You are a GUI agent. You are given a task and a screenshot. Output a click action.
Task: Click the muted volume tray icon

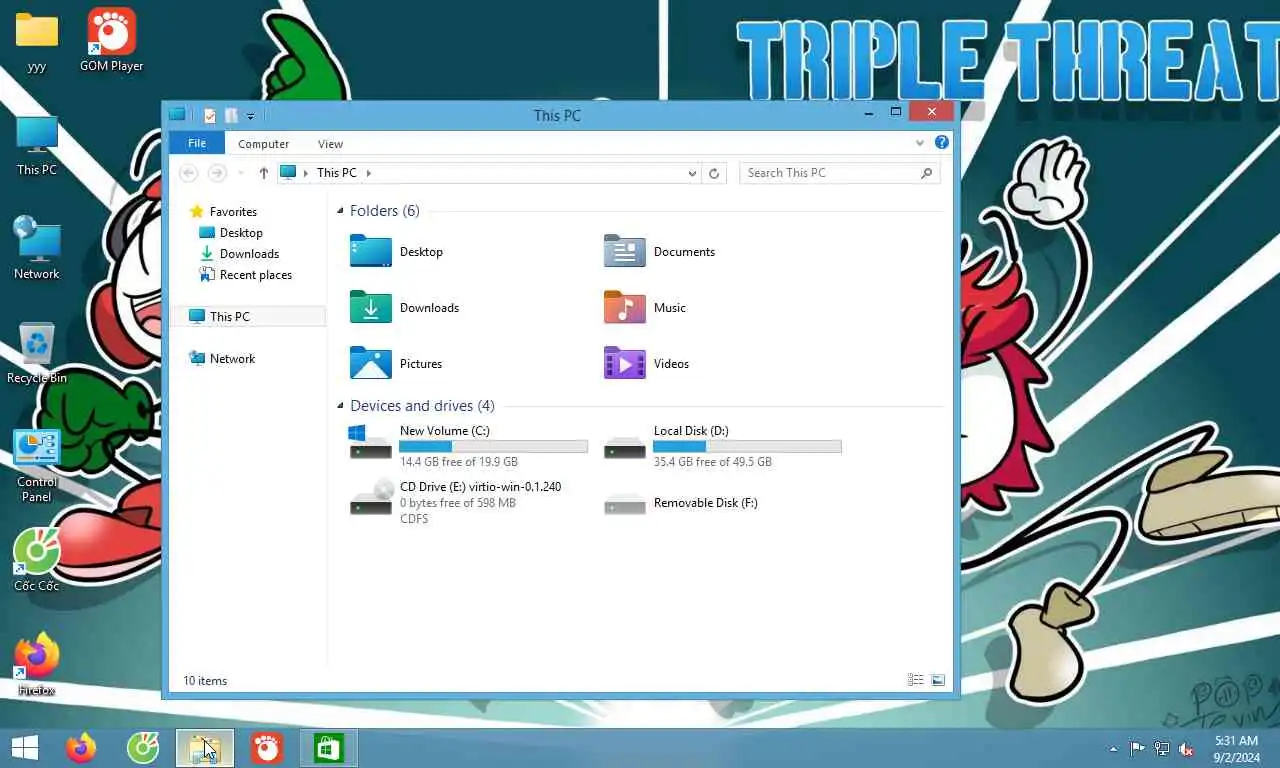tap(1187, 748)
